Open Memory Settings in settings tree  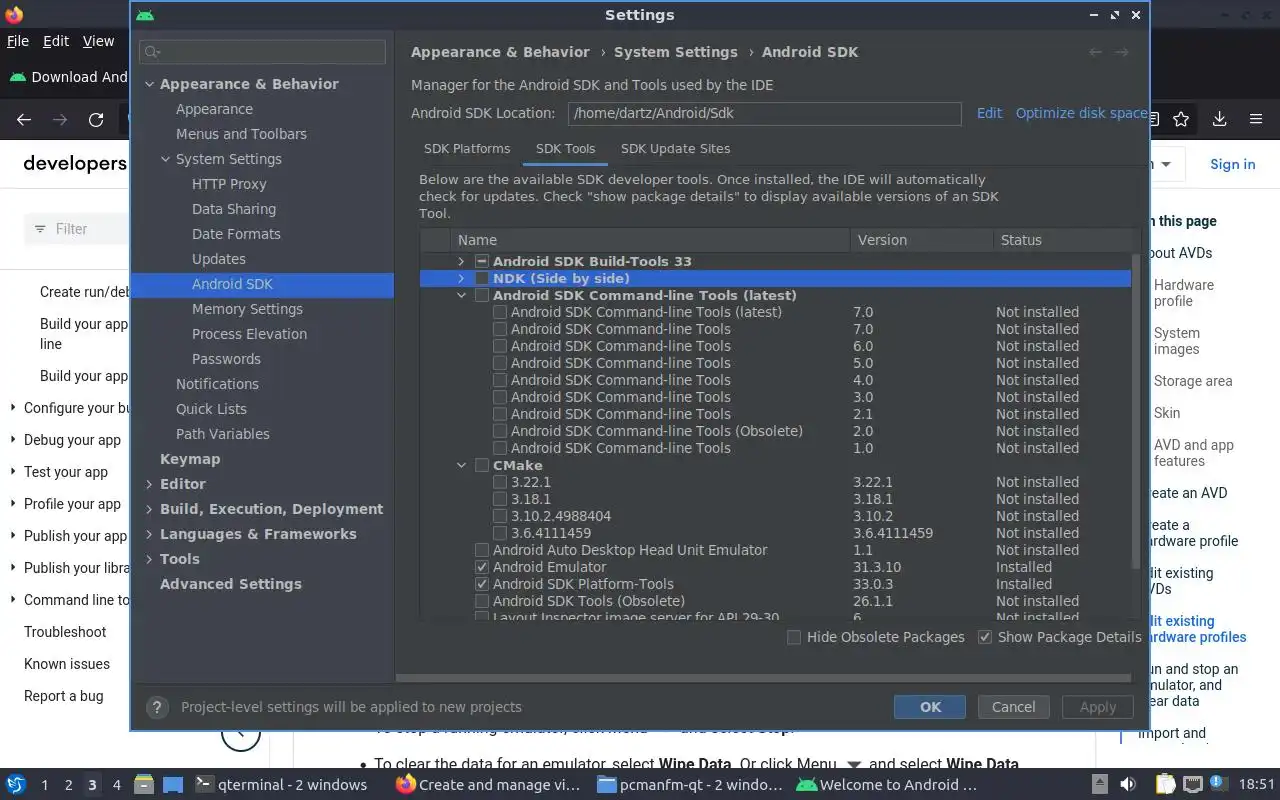pos(247,309)
